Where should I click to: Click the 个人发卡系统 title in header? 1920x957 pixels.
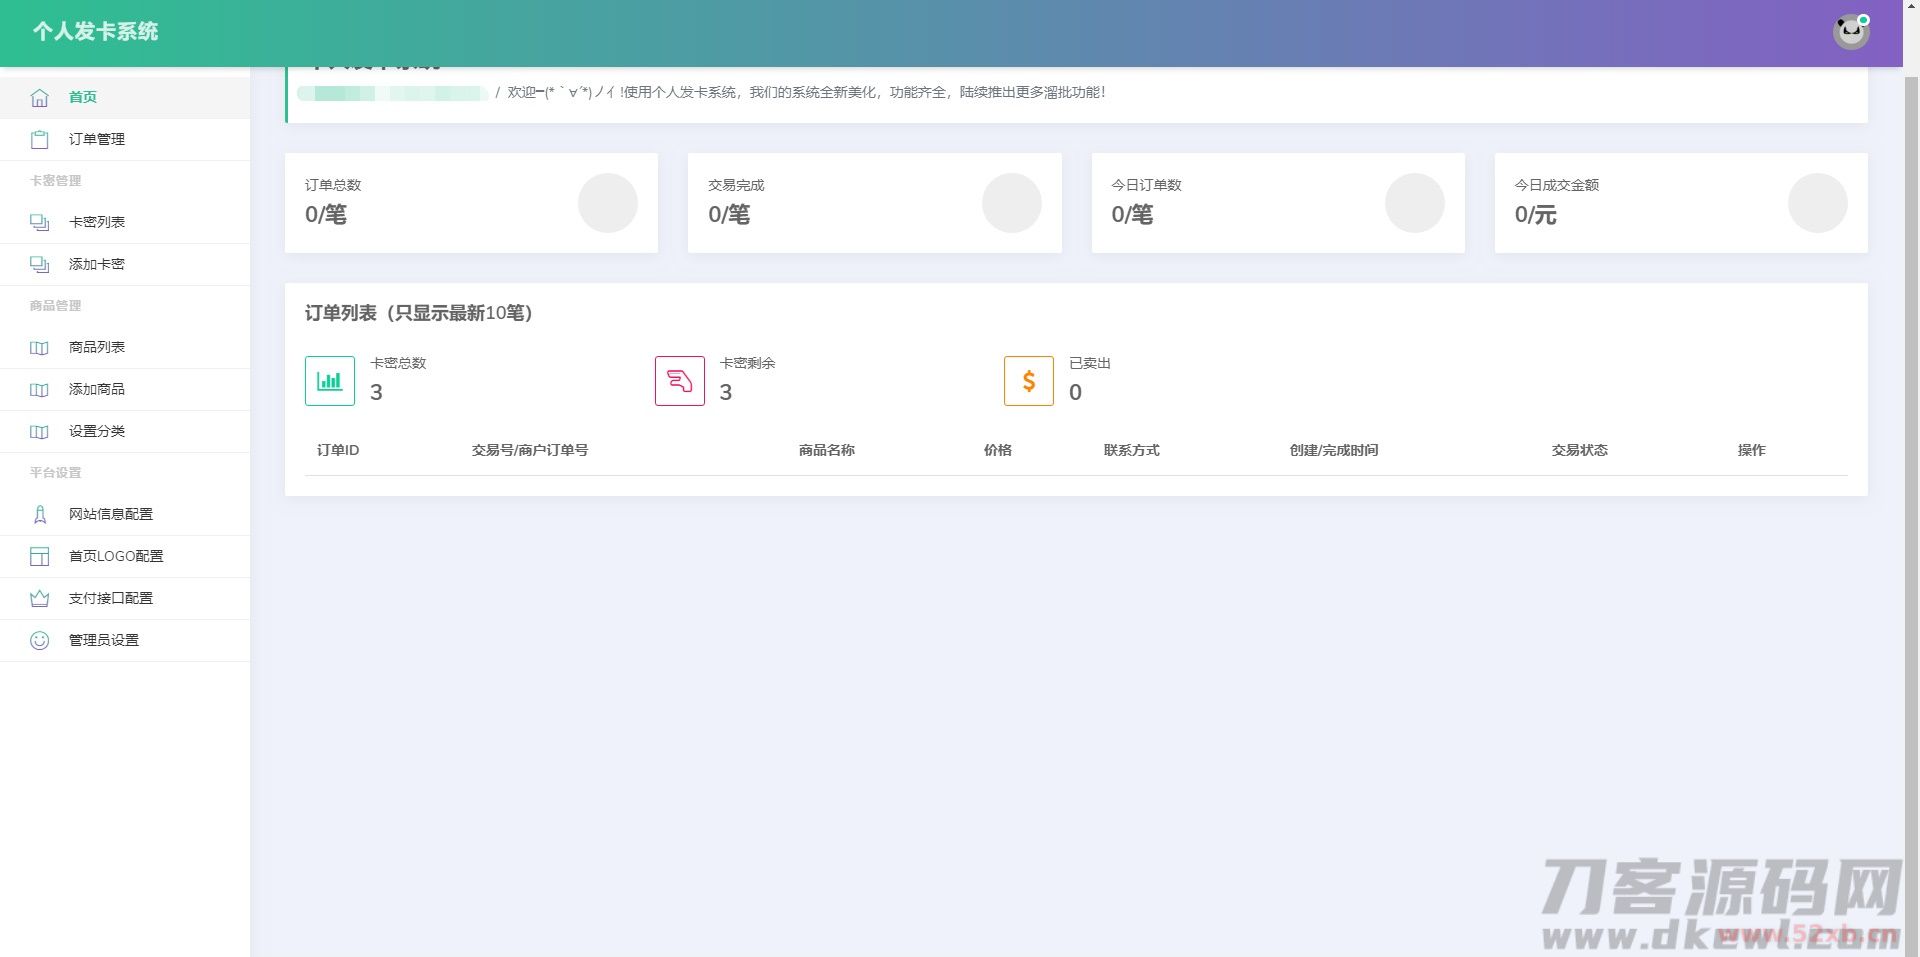click(x=95, y=31)
